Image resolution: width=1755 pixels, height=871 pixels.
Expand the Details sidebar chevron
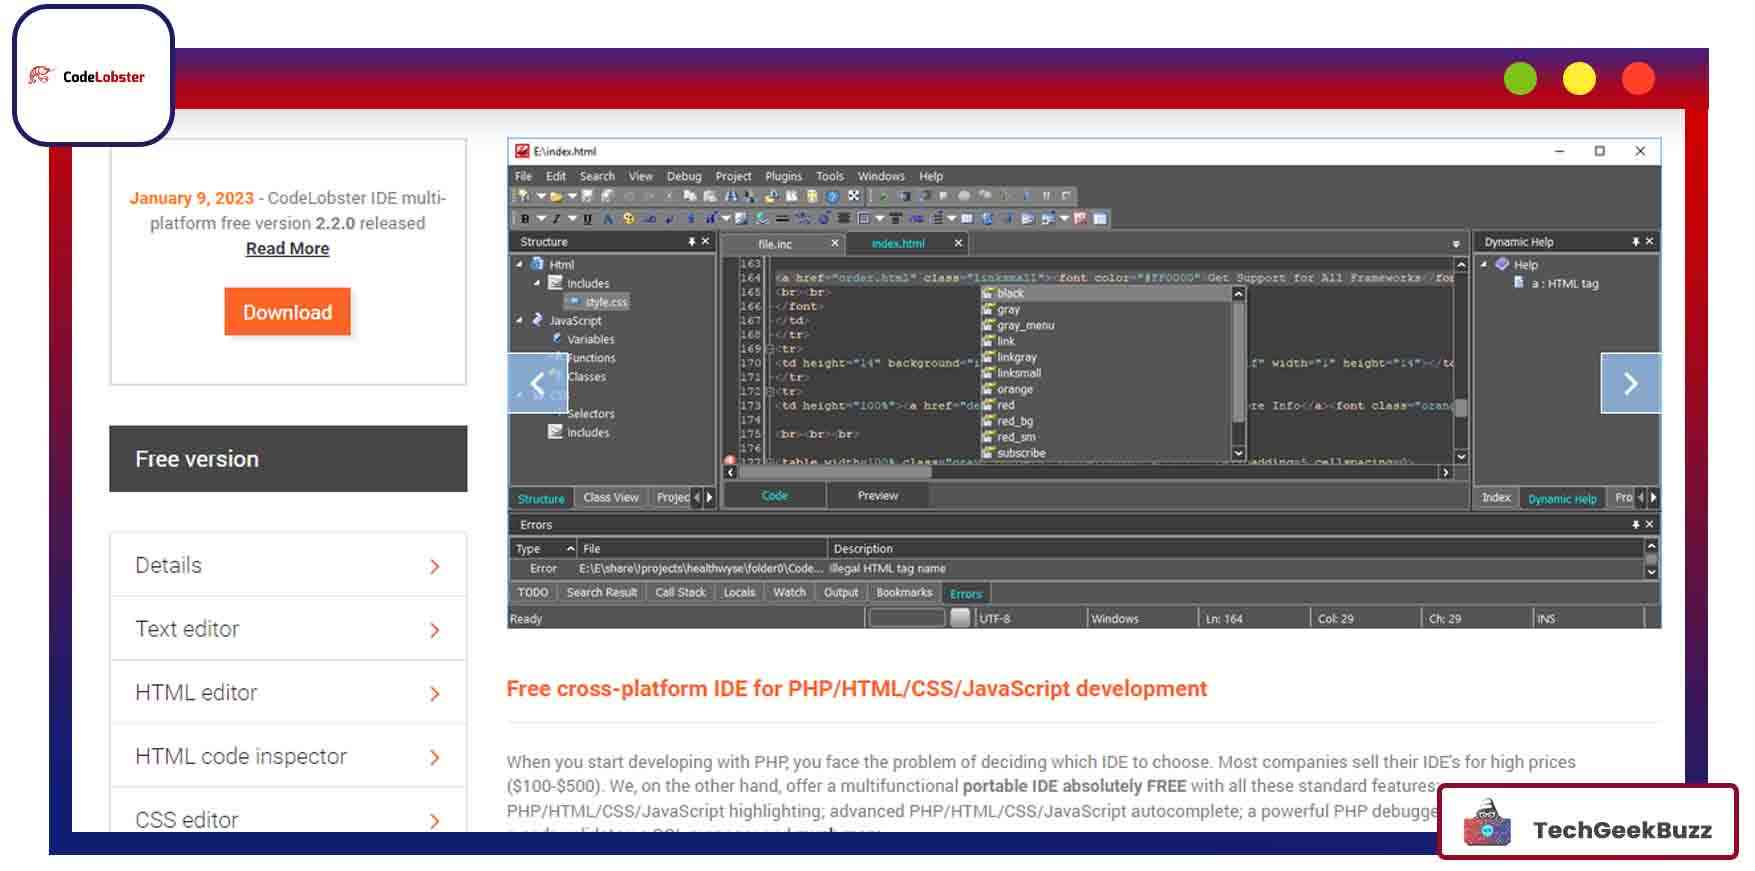pyautogui.click(x=434, y=567)
